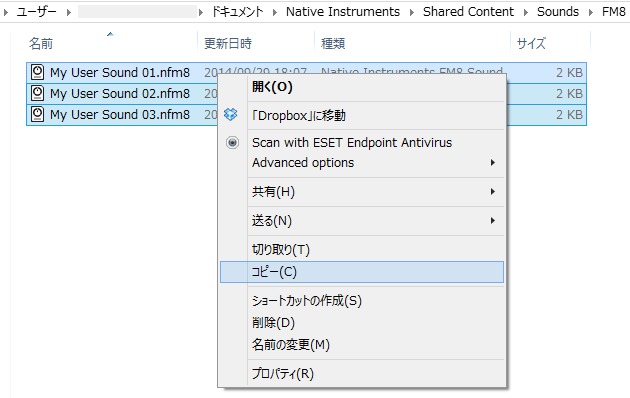630x398 pixels.
Task: Open breadcrumb dropdown arrow before ユーザー
Action: (x=6, y=12)
